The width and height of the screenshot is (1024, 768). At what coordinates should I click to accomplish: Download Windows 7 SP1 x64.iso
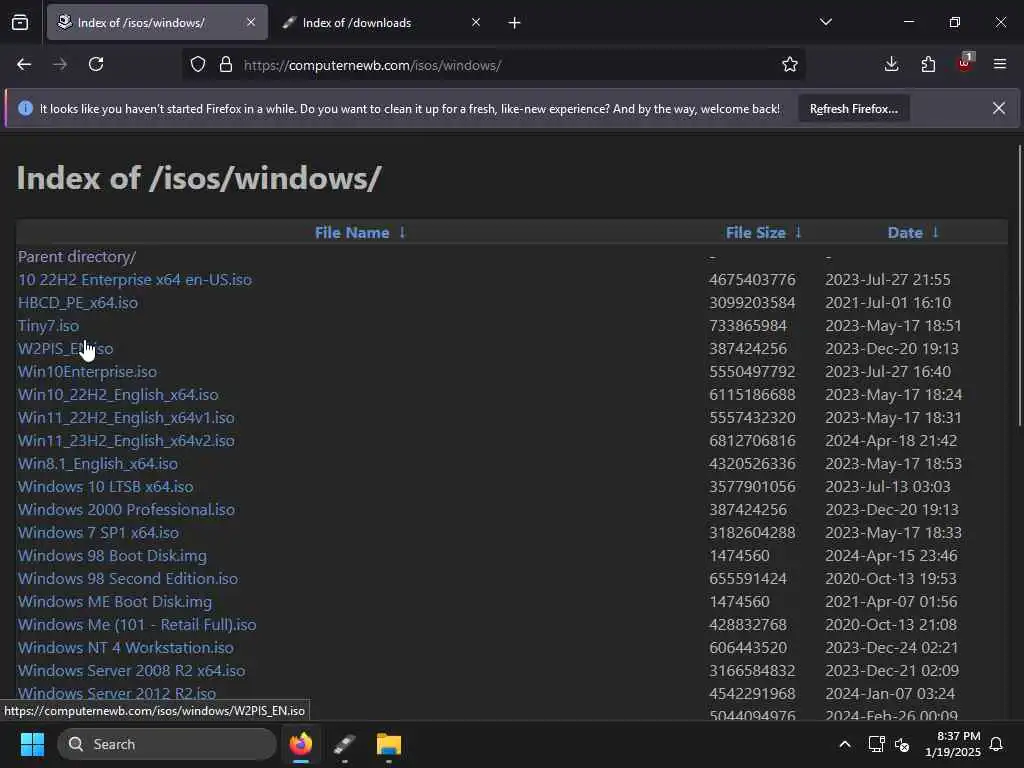(x=99, y=533)
